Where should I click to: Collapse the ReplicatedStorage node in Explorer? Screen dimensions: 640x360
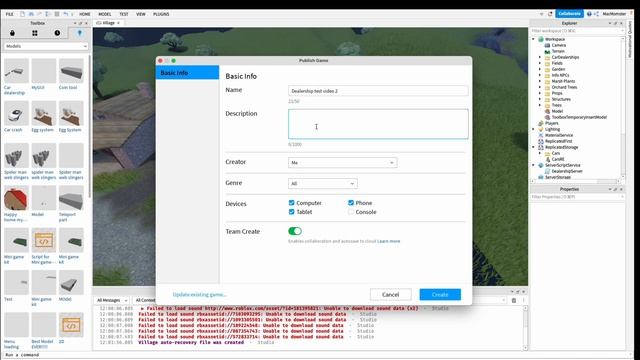click(x=533, y=147)
